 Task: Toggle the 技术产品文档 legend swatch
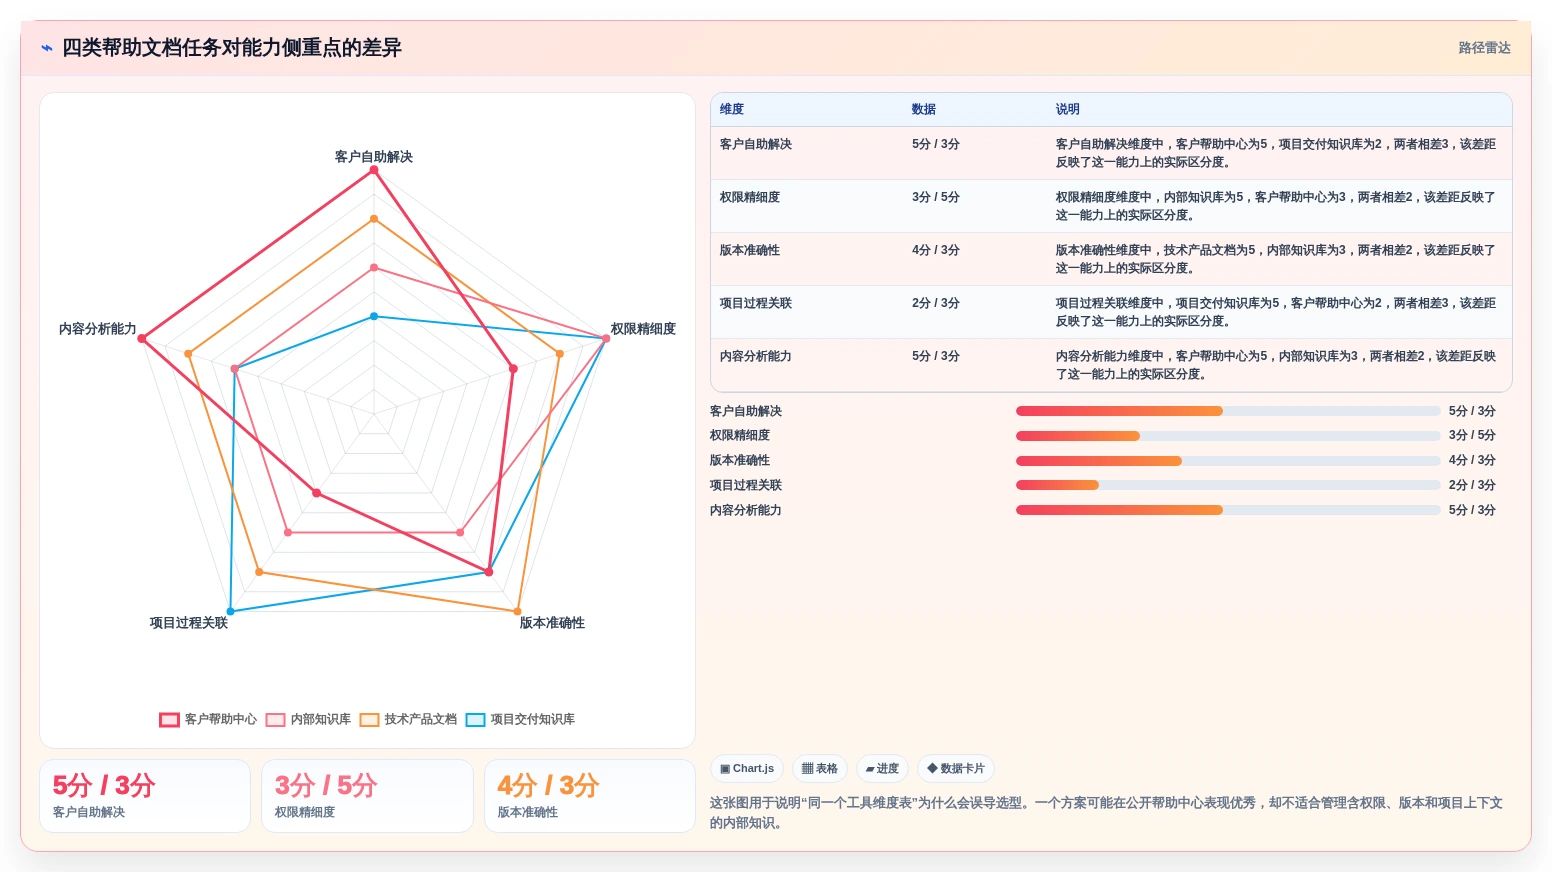369,720
